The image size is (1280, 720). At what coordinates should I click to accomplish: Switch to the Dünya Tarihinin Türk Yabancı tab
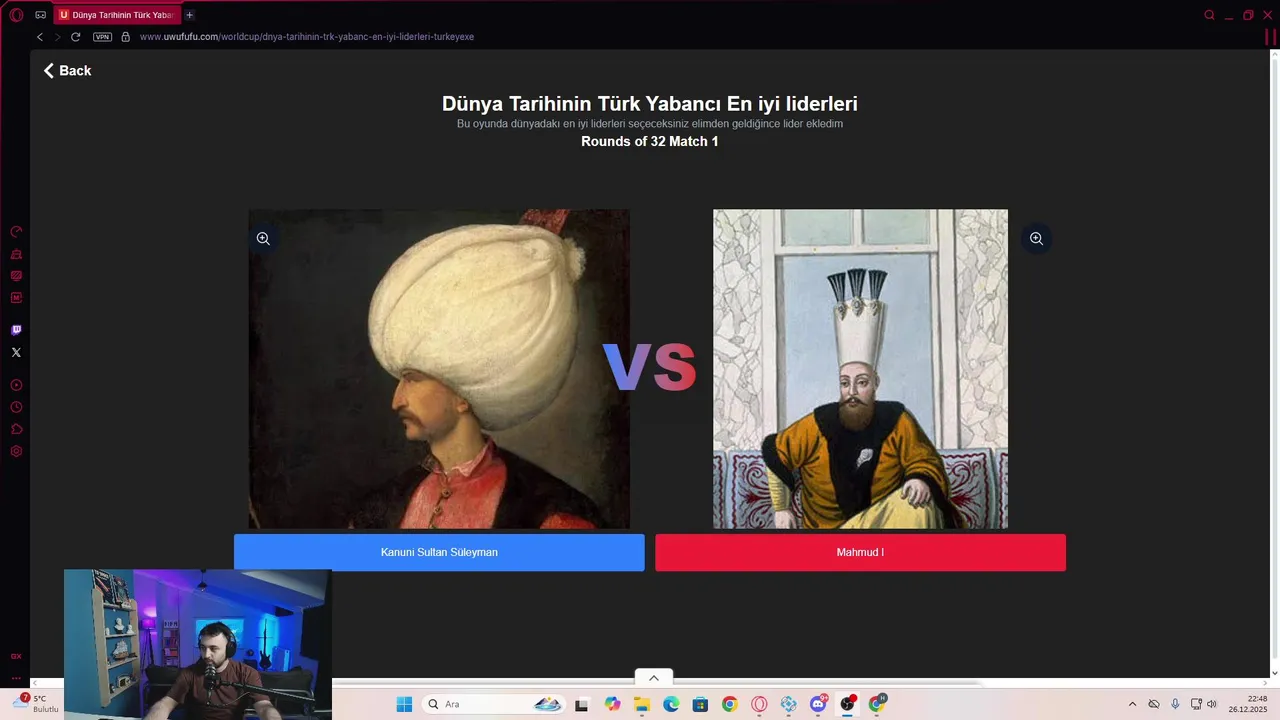click(118, 15)
